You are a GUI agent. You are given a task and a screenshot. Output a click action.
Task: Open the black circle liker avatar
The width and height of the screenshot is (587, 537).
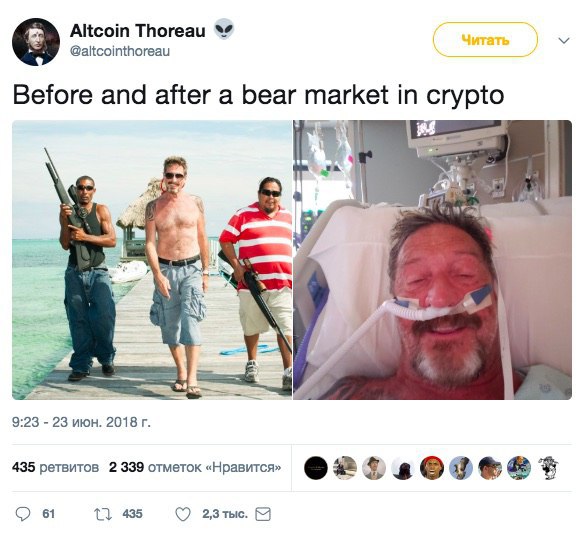click(316, 468)
